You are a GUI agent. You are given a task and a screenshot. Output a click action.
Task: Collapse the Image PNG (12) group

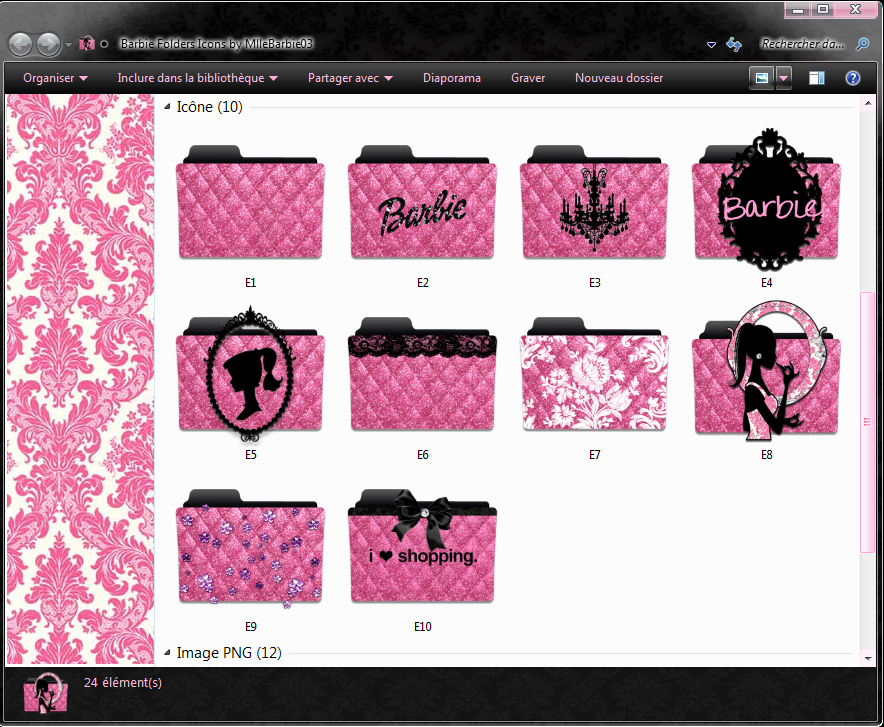[x=167, y=653]
